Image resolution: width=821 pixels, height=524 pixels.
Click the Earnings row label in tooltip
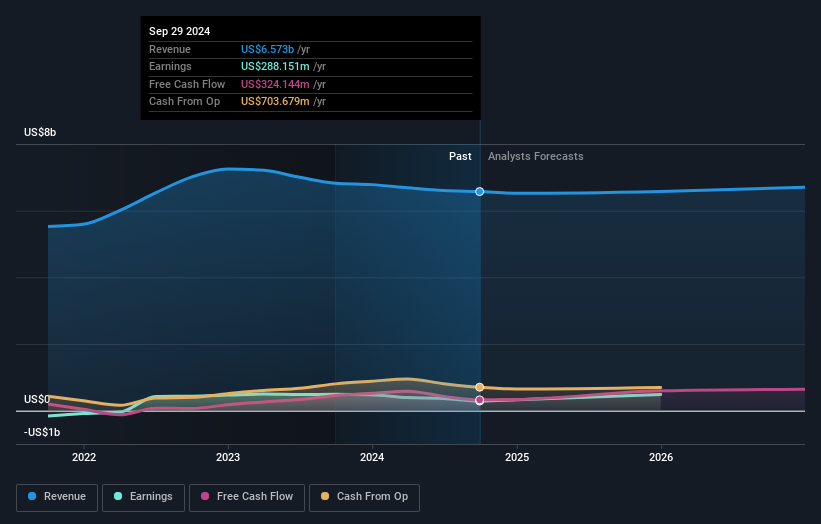[170, 66]
